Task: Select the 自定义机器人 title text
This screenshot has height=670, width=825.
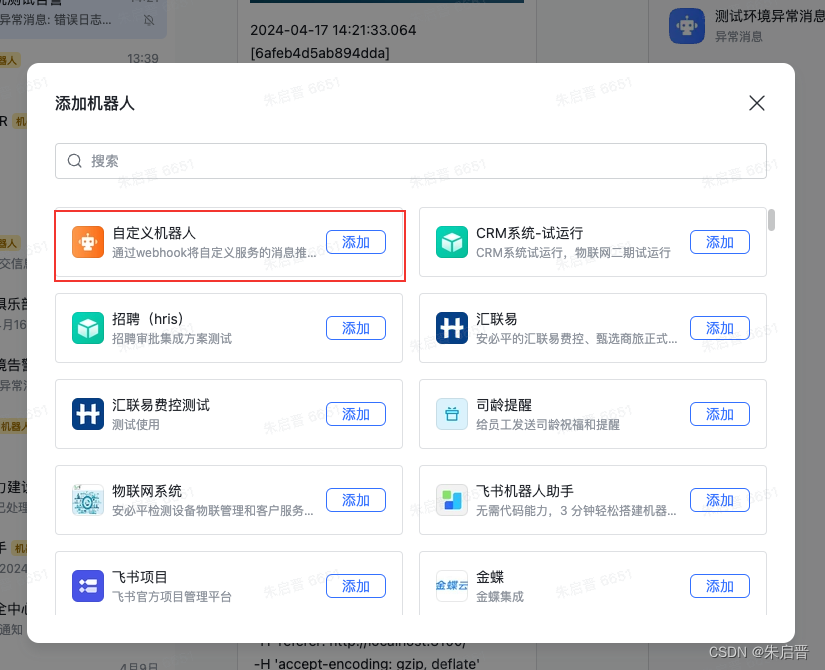Action: pyautogui.click(x=154, y=233)
